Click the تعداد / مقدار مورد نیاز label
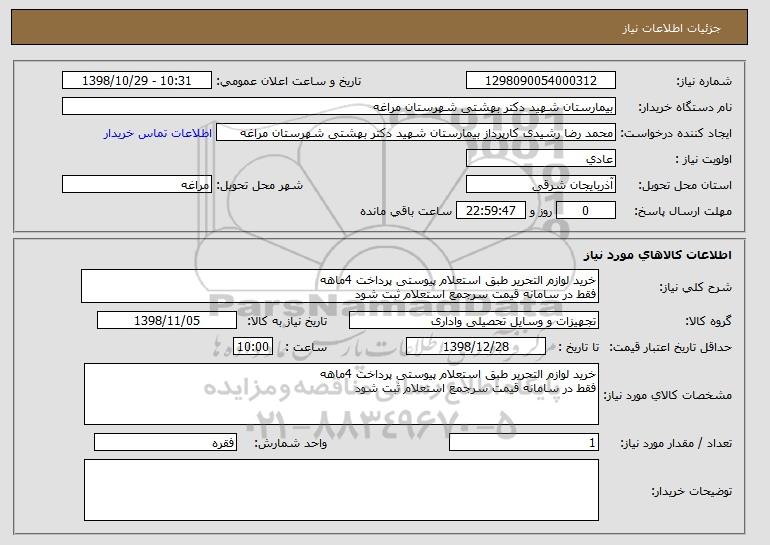The height and width of the screenshot is (545, 770). point(676,443)
